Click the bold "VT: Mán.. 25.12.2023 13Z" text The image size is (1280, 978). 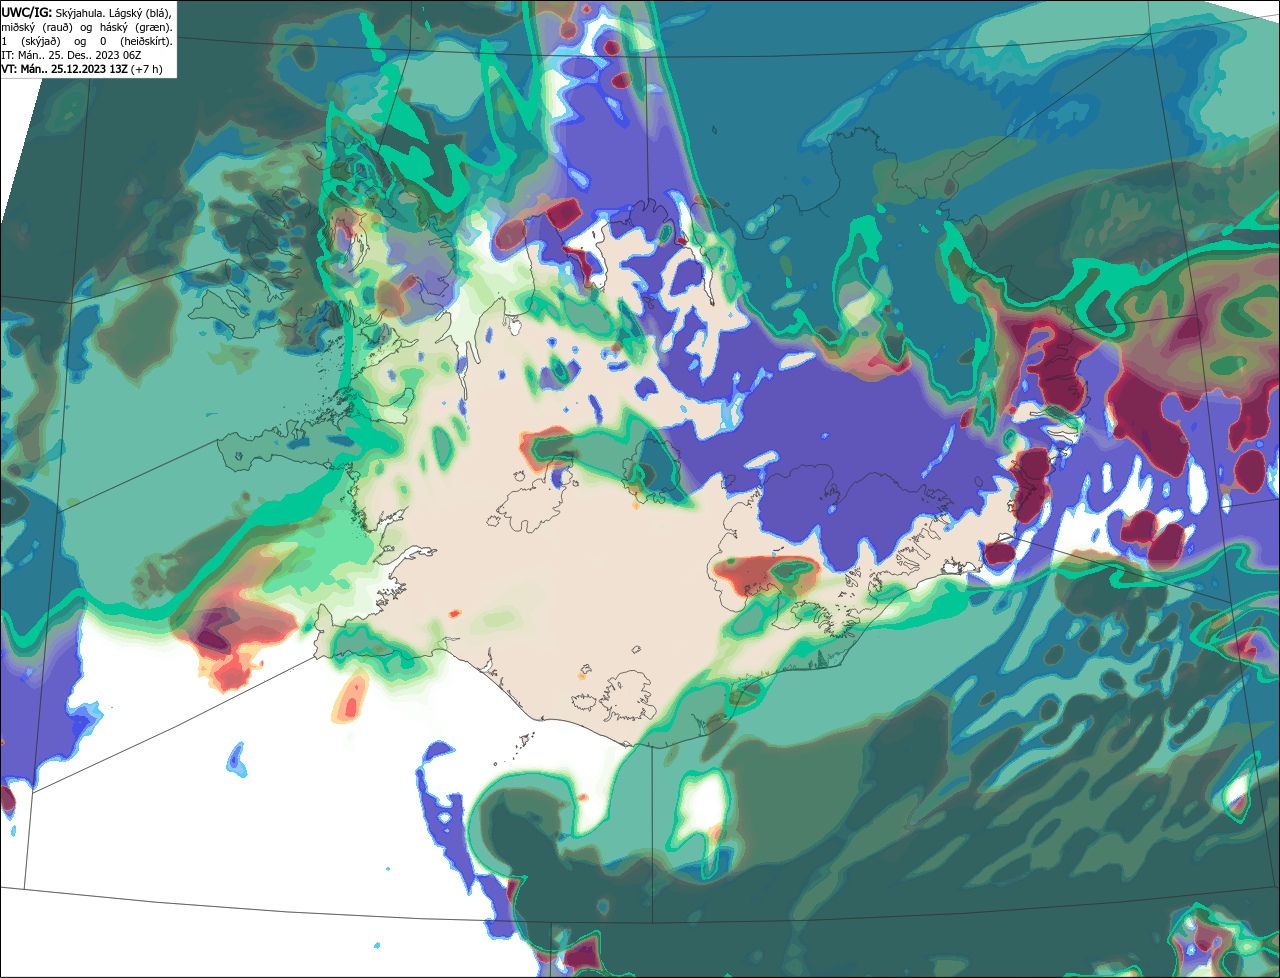[64, 69]
